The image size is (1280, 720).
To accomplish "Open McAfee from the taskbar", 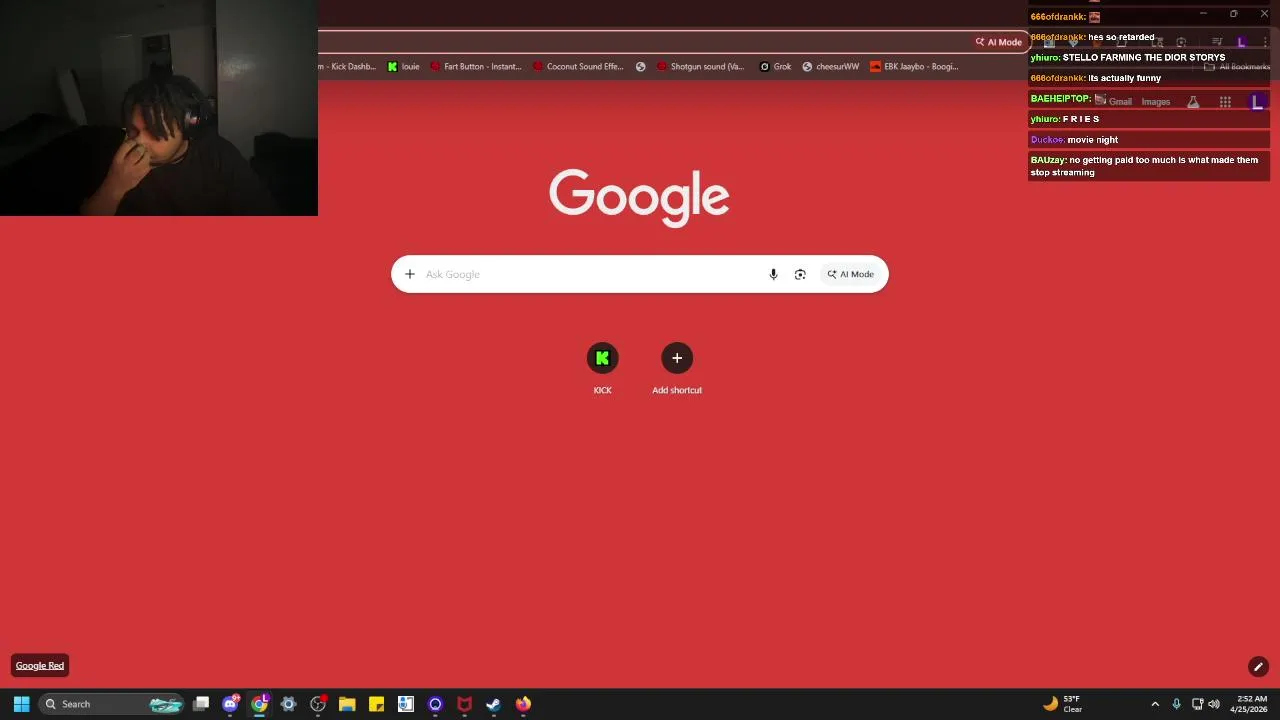I will 464,704.
